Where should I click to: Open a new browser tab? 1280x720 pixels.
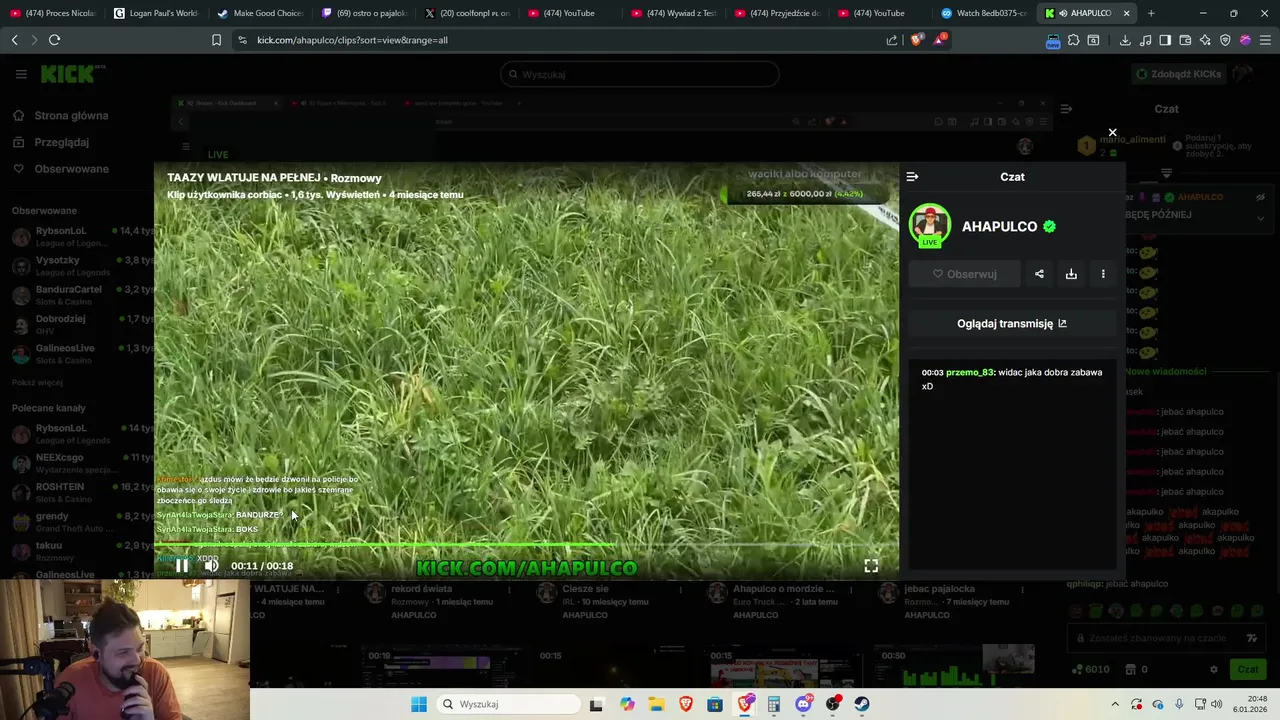pyautogui.click(x=1151, y=13)
